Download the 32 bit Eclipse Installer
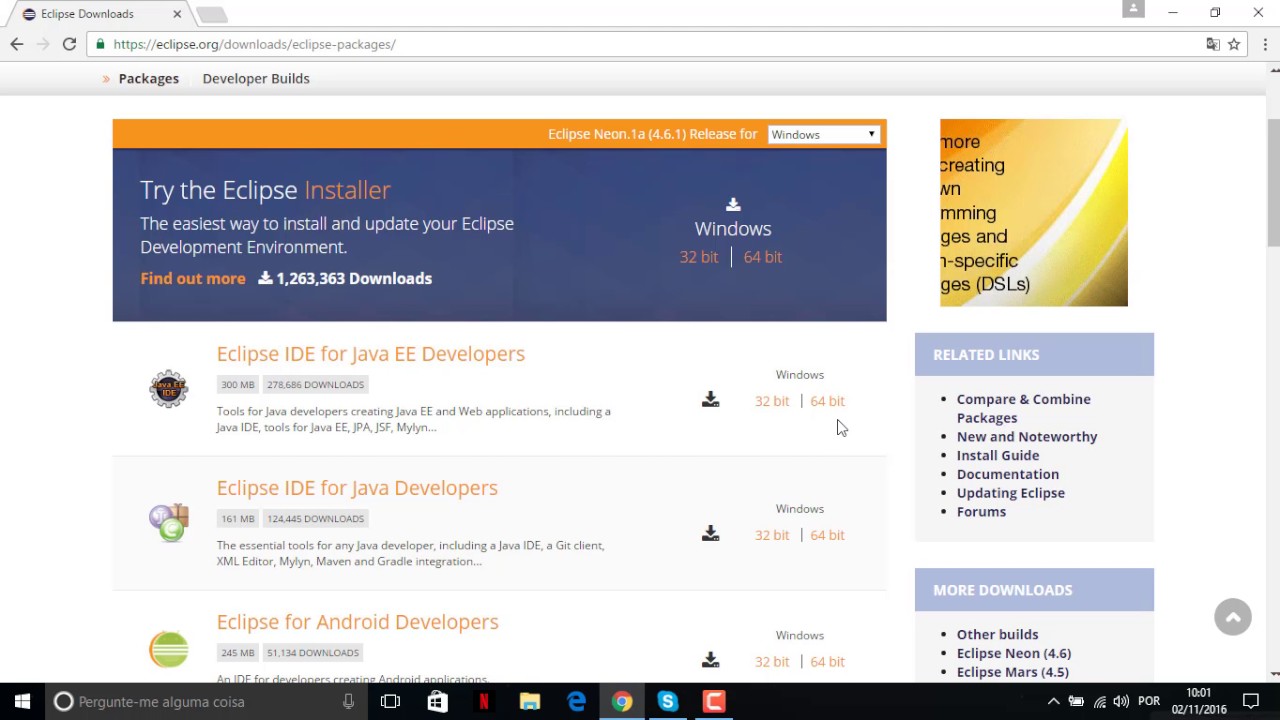 699,257
